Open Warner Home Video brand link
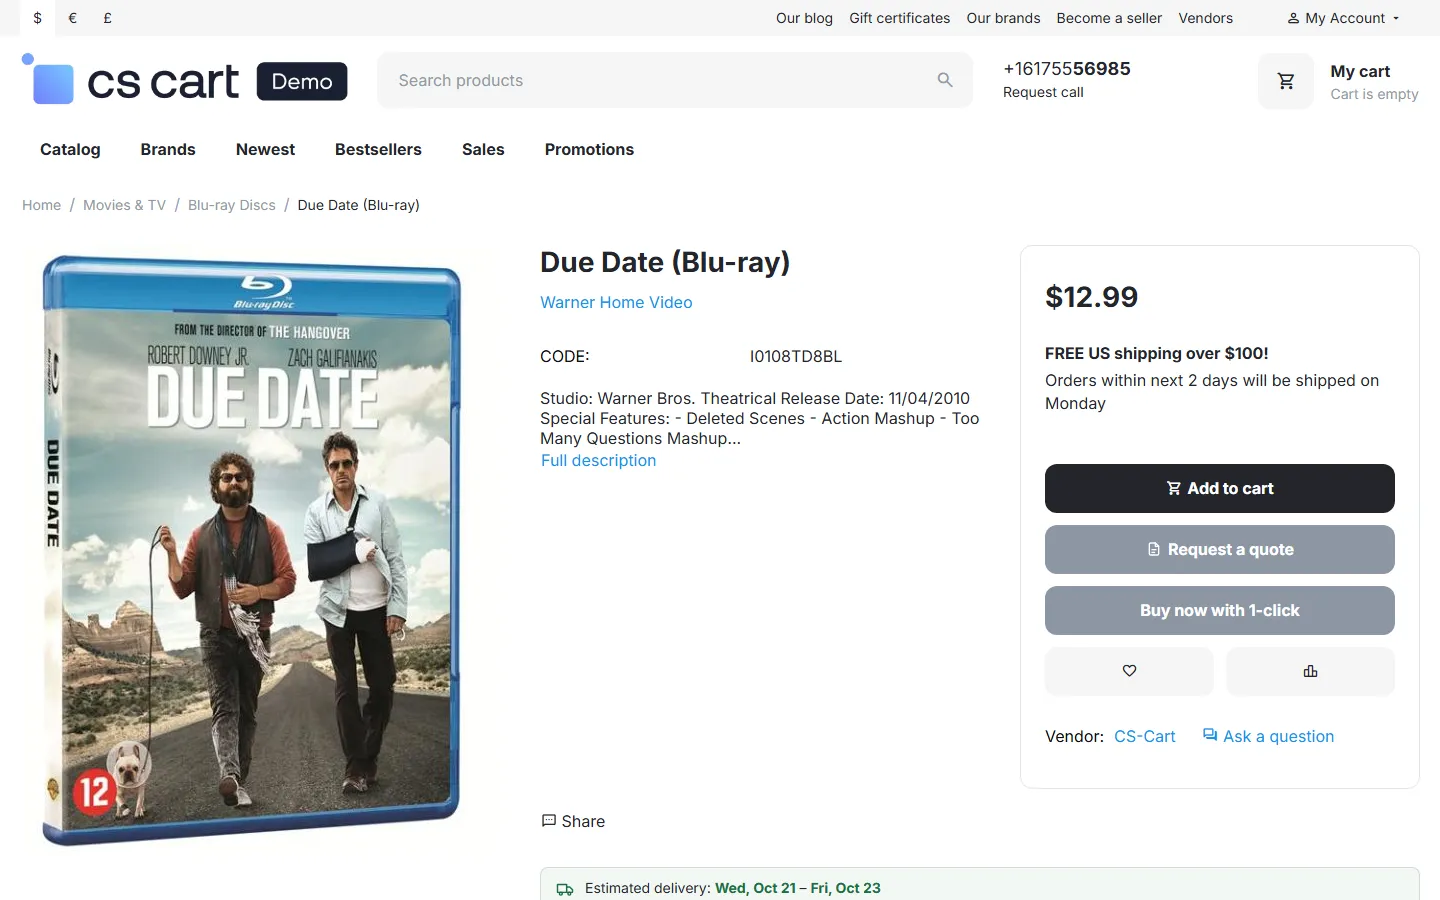Image resolution: width=1440 pixels, height=900 pixels. pos(616,302)
